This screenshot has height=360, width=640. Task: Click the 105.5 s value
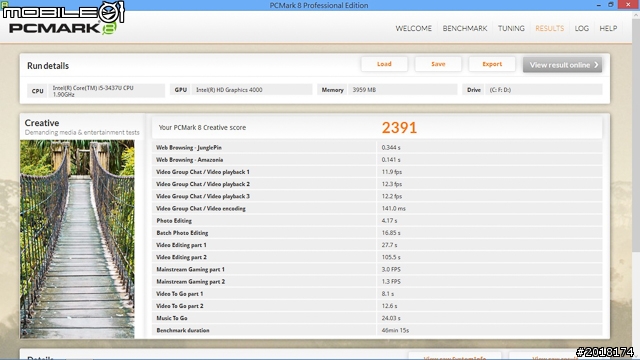point(391,257)
